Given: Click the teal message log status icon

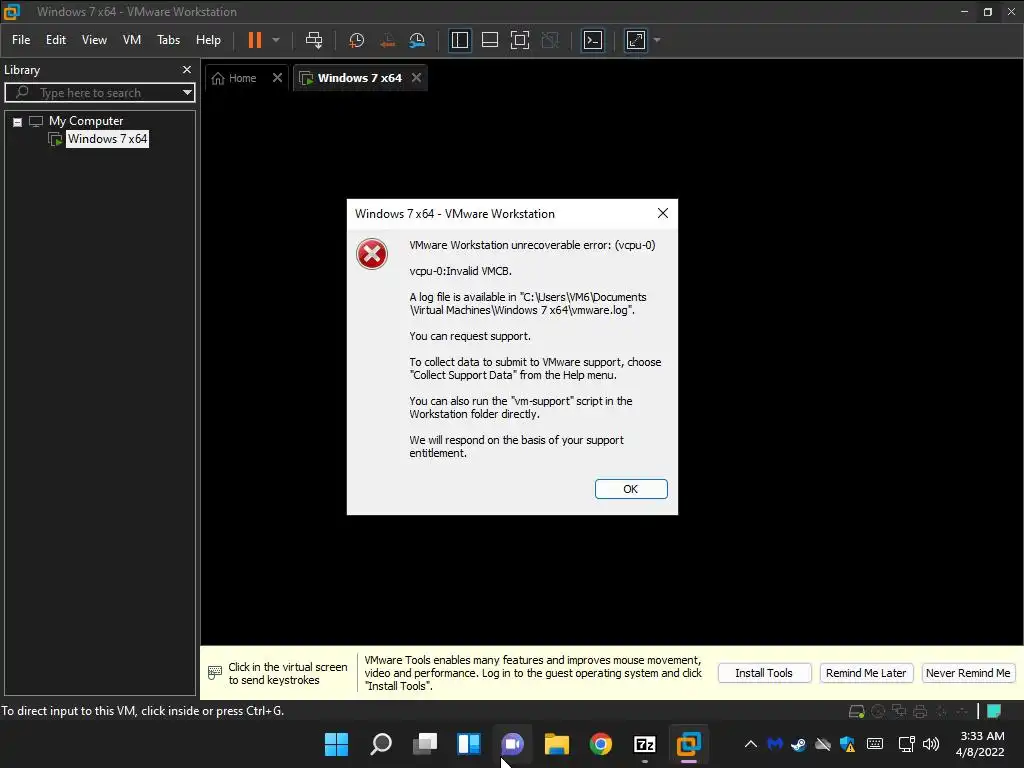Looking at the screenshot, I should [x=995, y=711].
